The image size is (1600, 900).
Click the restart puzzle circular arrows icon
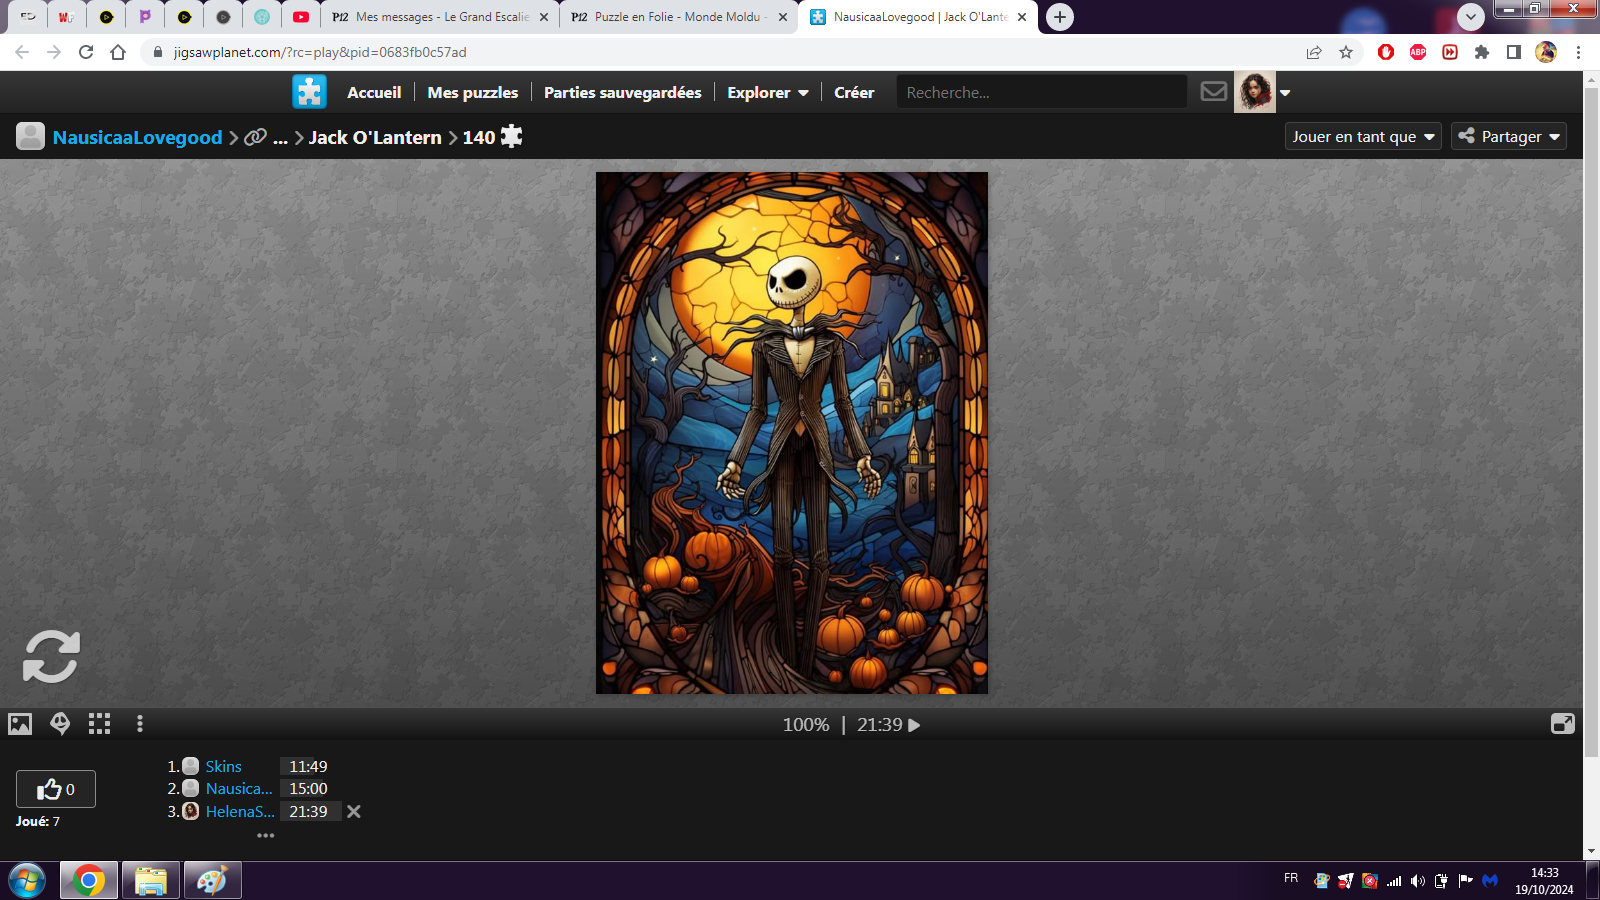pyautogui.click(x=51, y=657)
